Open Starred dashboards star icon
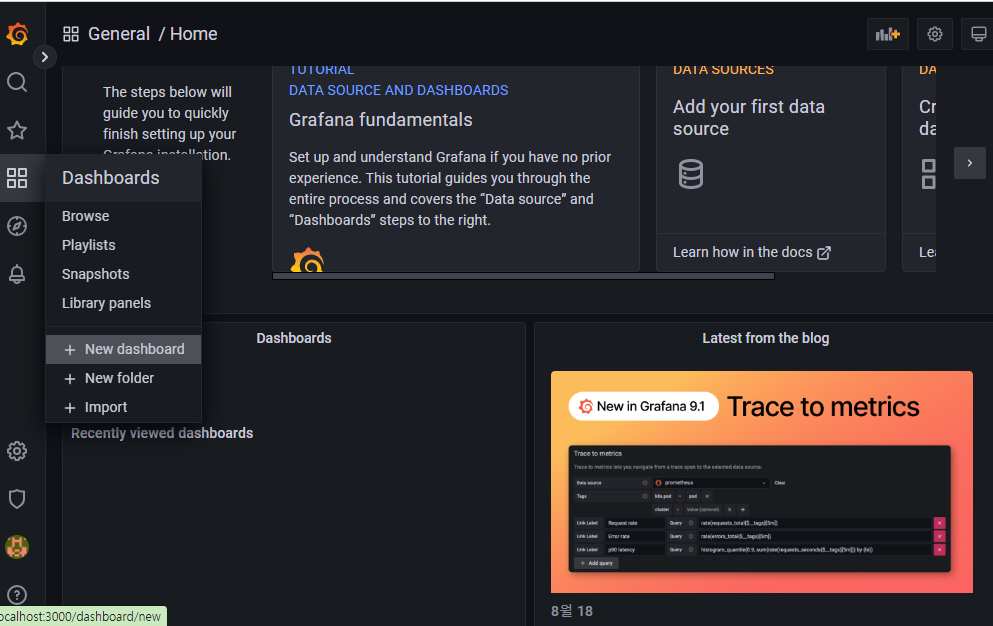993x626 pixels. point(17,130)
